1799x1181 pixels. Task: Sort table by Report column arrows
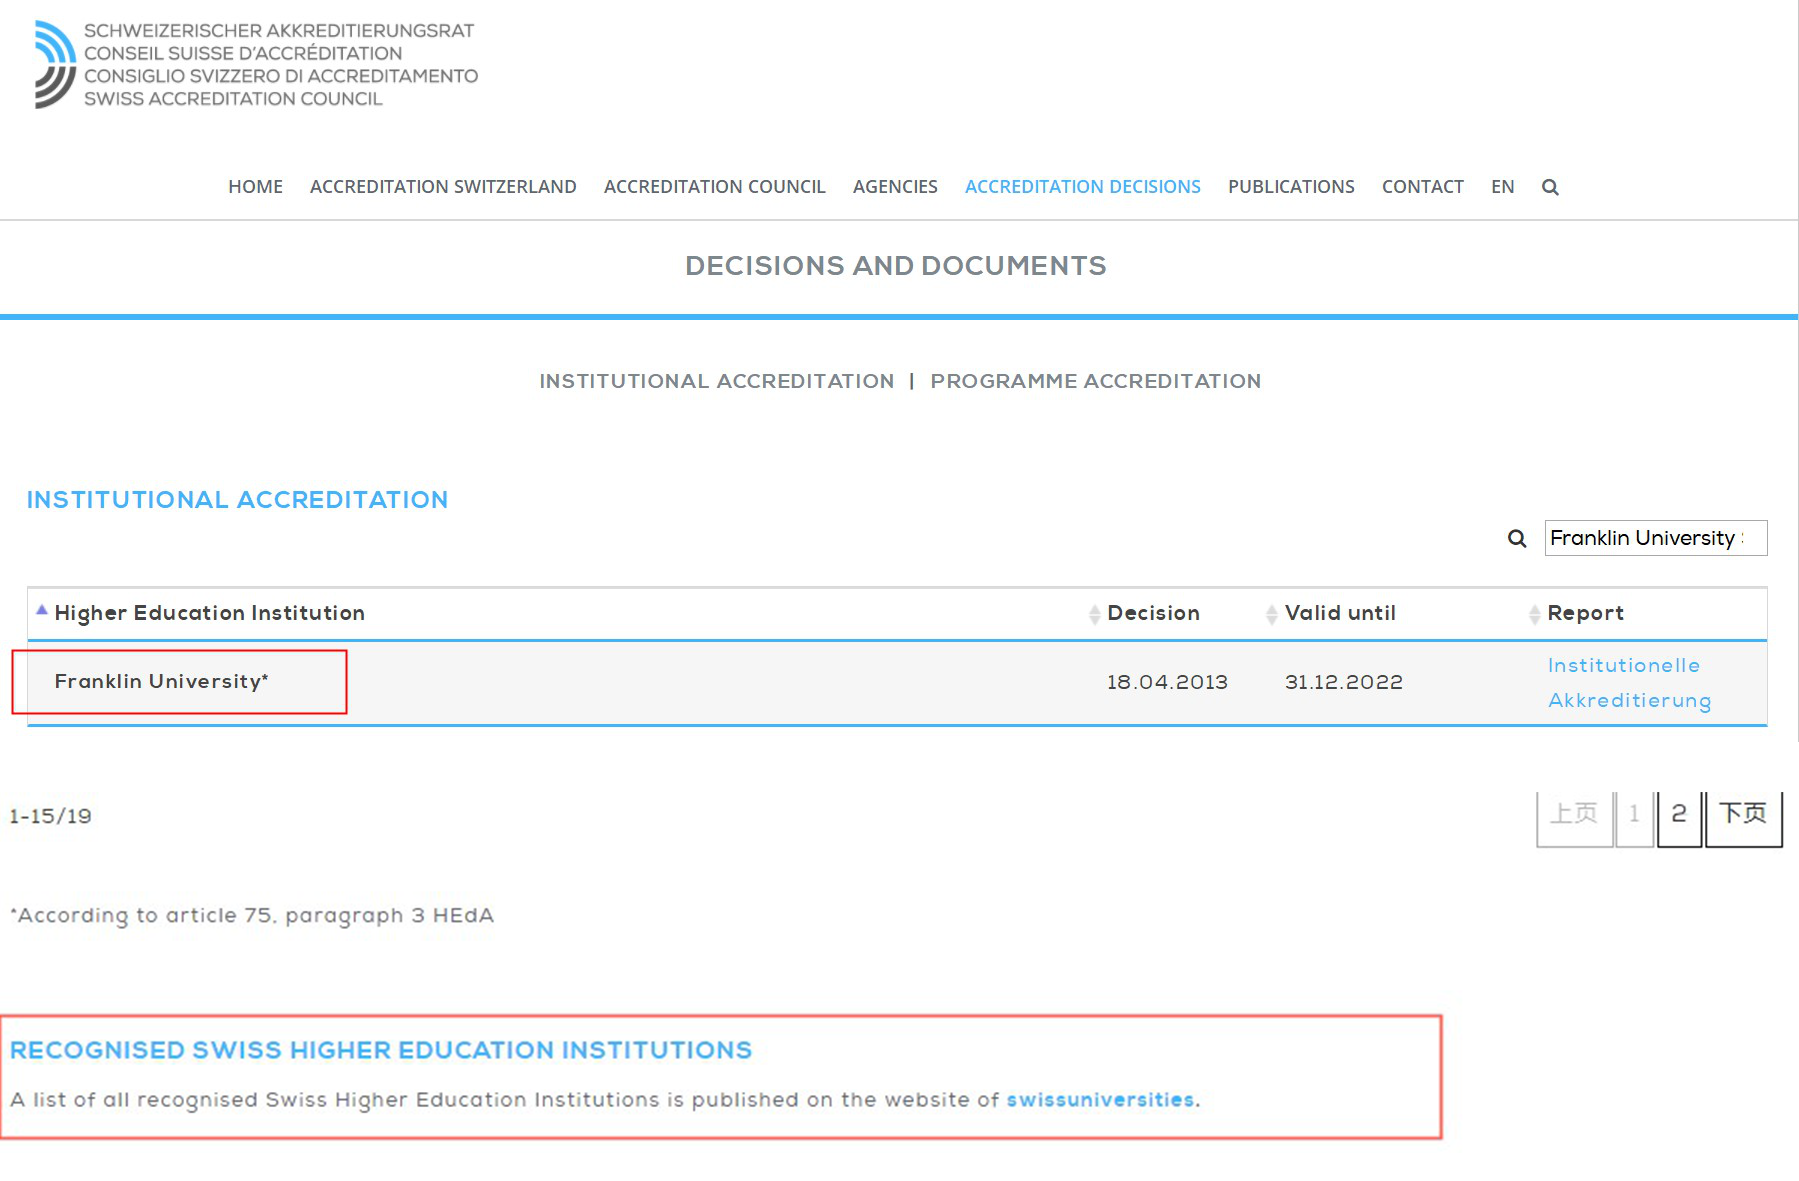pos(1534,614)
